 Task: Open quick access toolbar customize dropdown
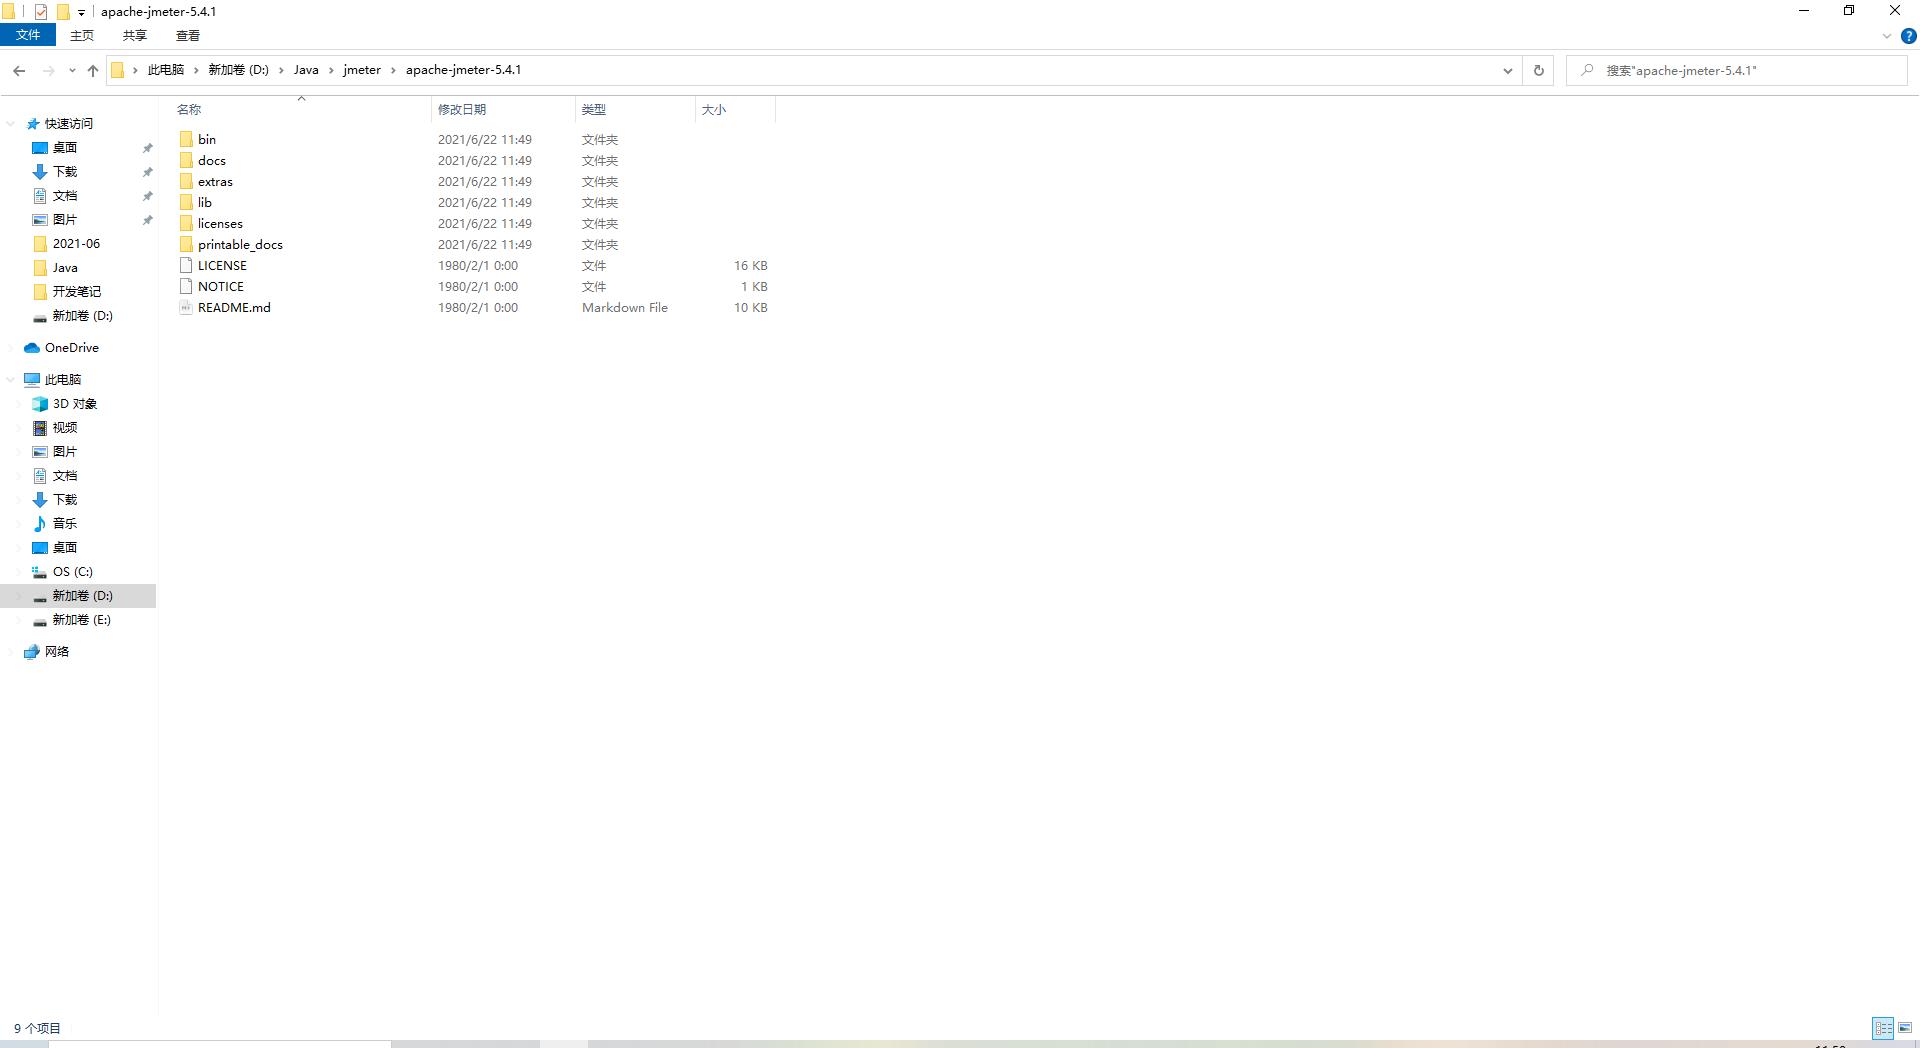82,13
